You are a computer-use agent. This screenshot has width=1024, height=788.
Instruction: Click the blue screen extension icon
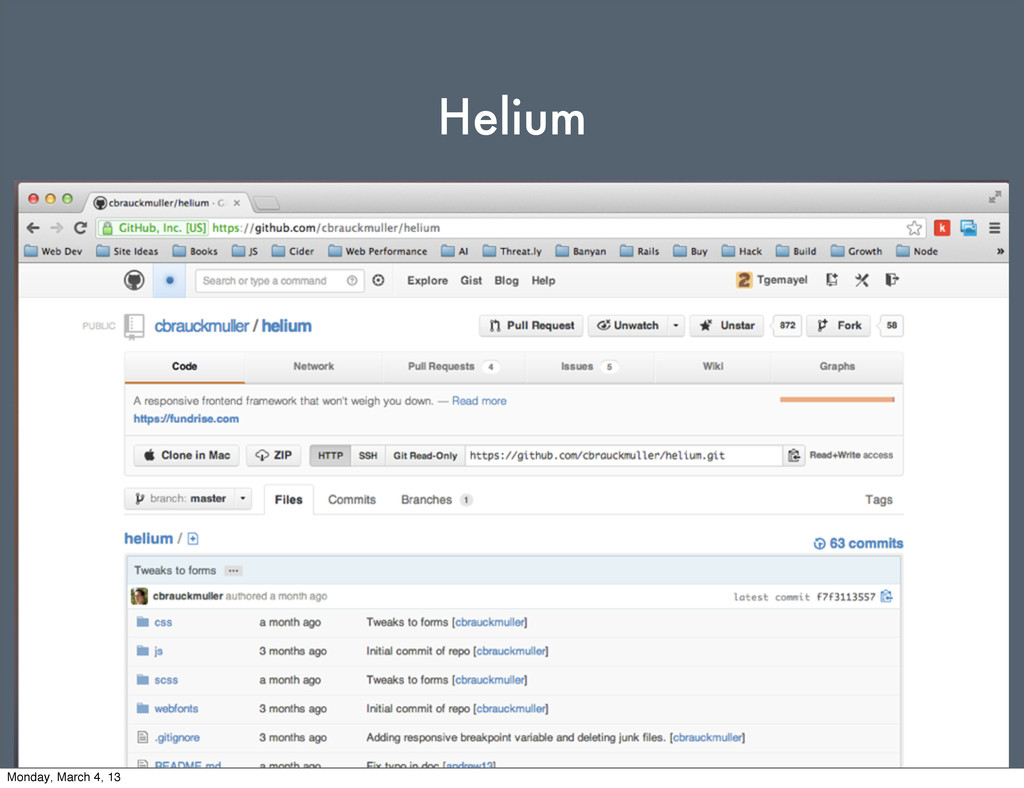(x=968, y=228)
